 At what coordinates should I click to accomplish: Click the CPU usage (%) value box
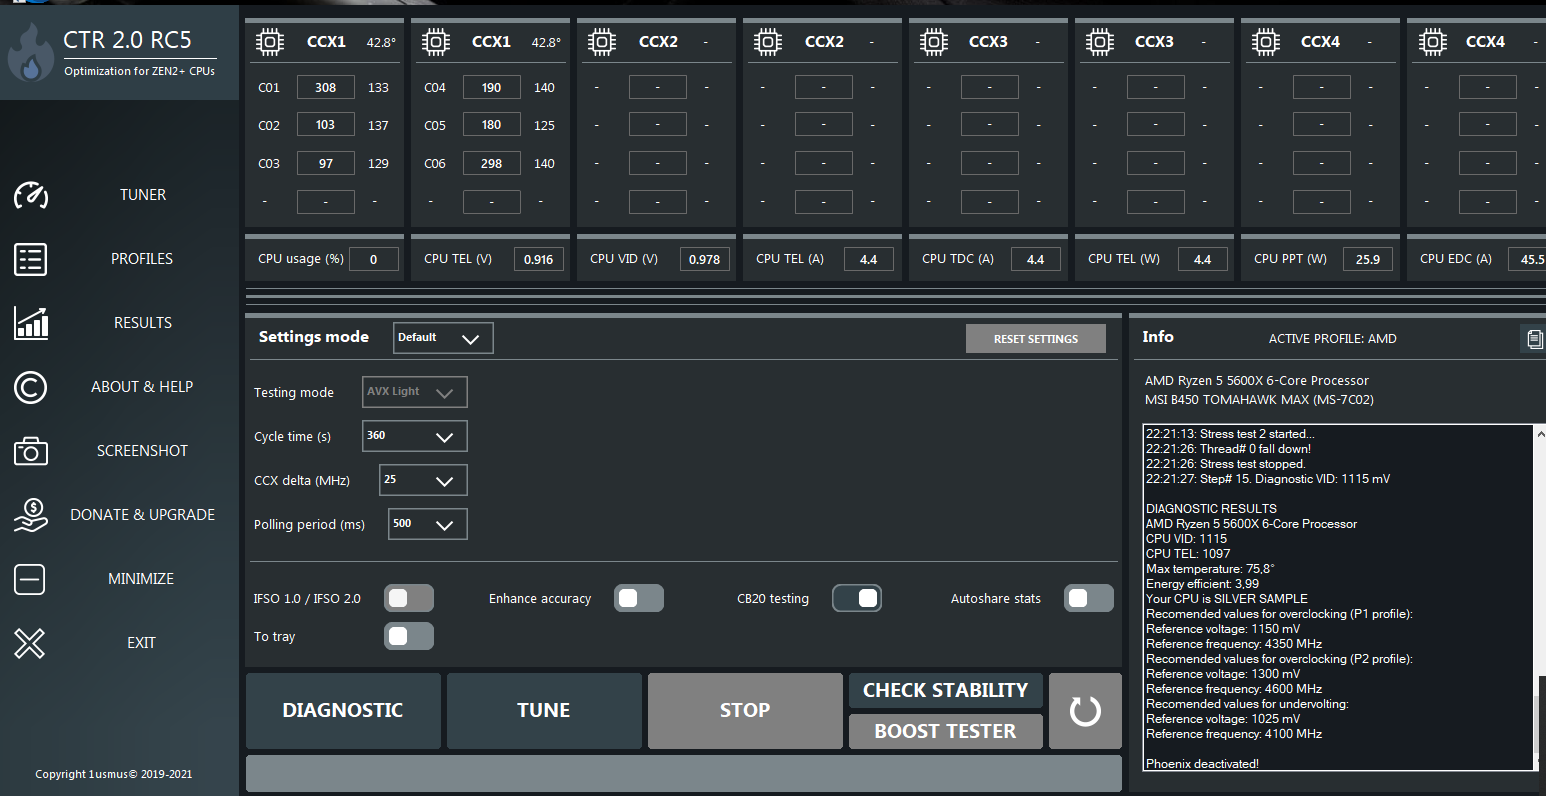pyautogui.click(x=374, y=259)
